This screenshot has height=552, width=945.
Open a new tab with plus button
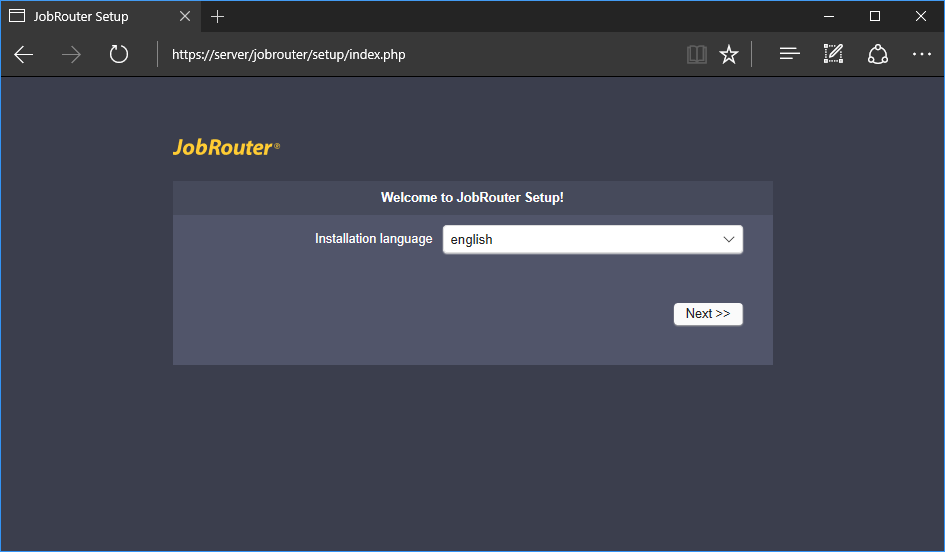(218, 17)
